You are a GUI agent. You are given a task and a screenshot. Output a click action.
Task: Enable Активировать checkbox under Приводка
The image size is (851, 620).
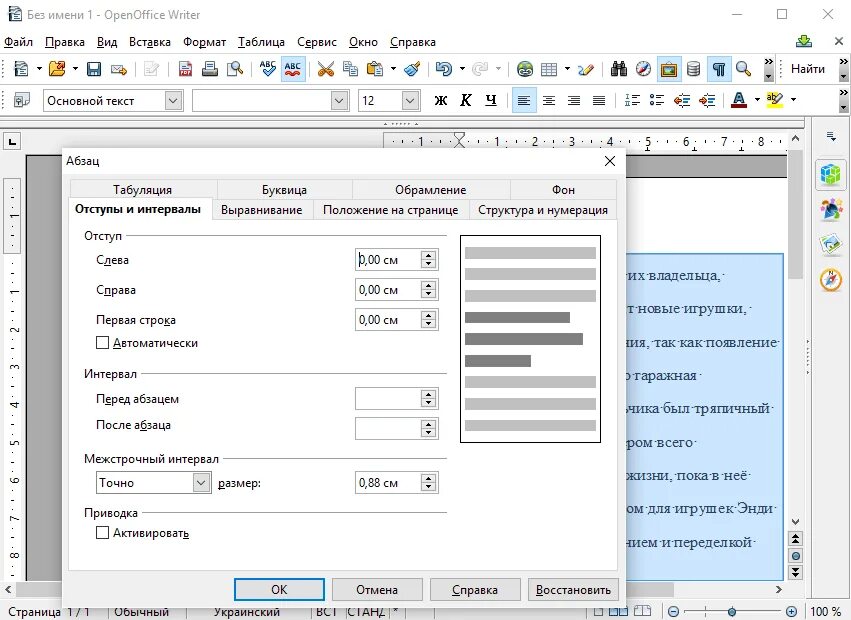[102, 533]
